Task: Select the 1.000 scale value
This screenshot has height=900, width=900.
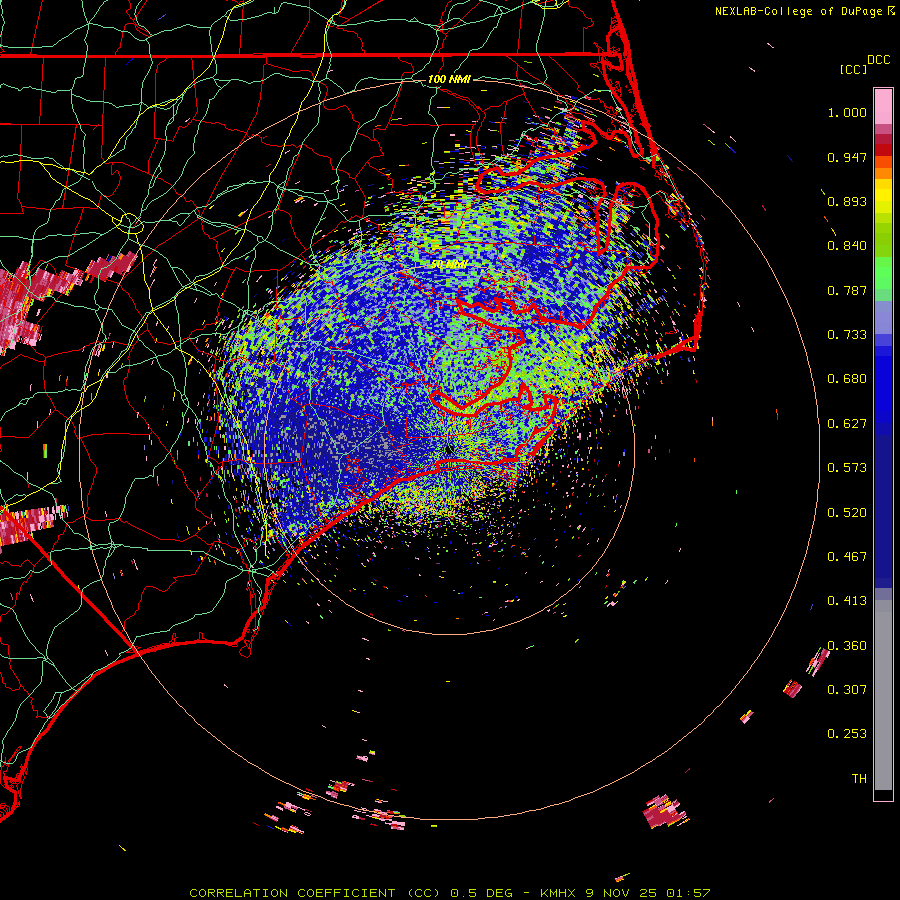Action: click(847, 112)
